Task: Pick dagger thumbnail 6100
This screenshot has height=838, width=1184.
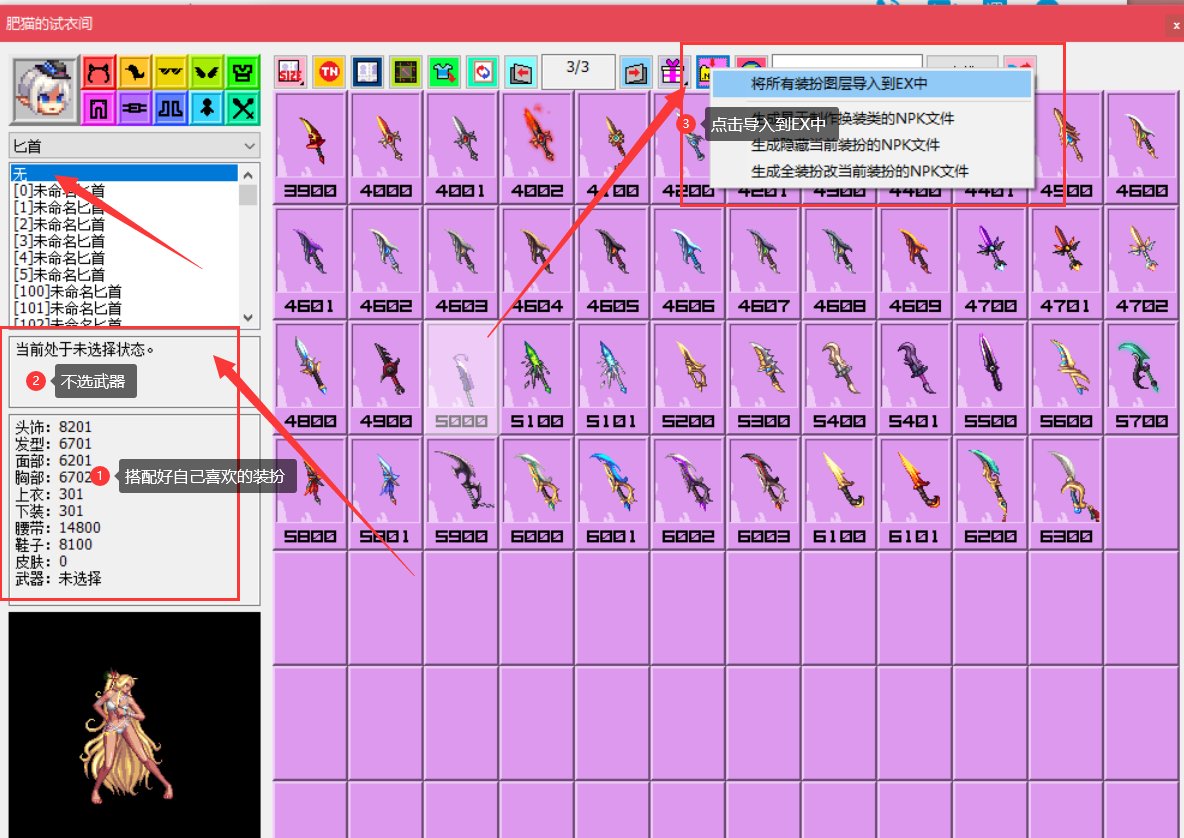Action: coord(839,494)
